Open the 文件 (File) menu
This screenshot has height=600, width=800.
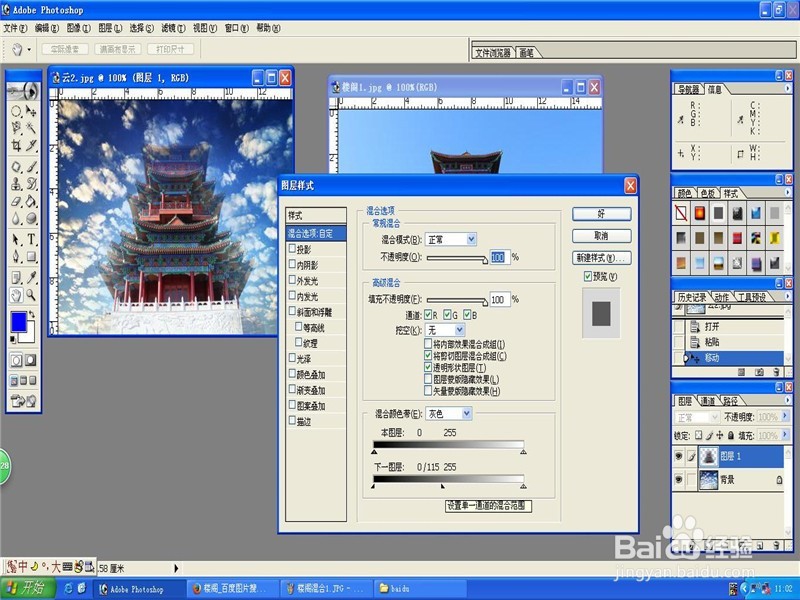click(x=15, y=28)
